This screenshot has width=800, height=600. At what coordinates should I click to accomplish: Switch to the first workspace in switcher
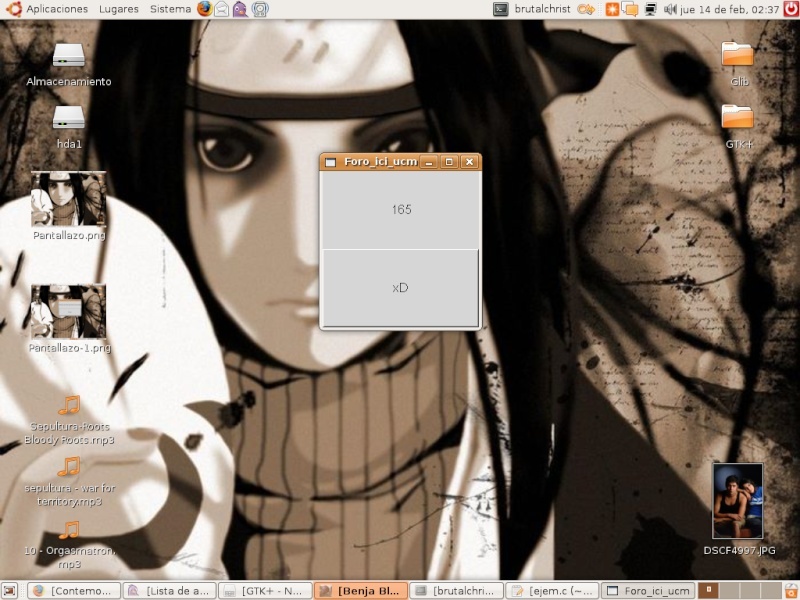coord(708,591)
